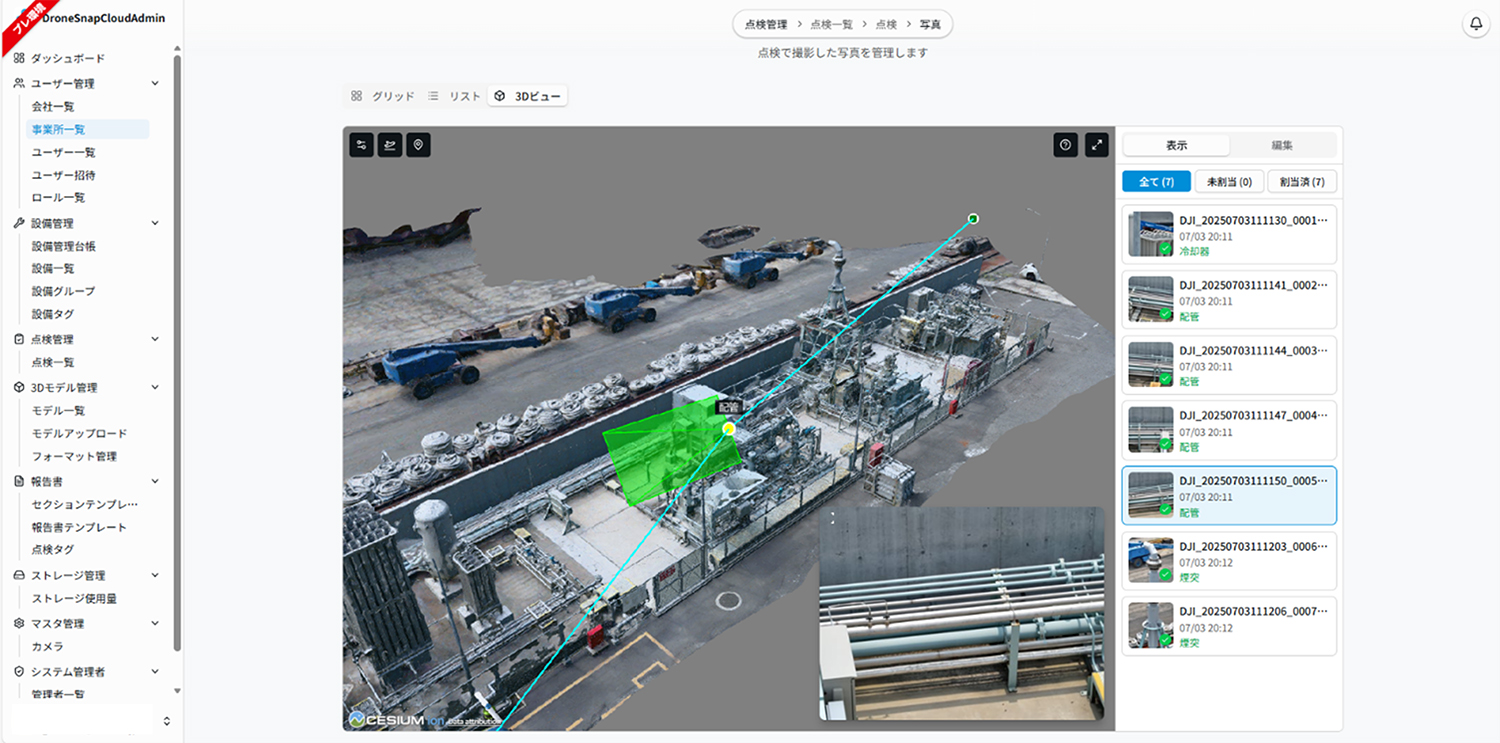This screenshot has height=743, width=1500.
Task: Open the help icon in 3D viewer
Action: [1065, 145]
